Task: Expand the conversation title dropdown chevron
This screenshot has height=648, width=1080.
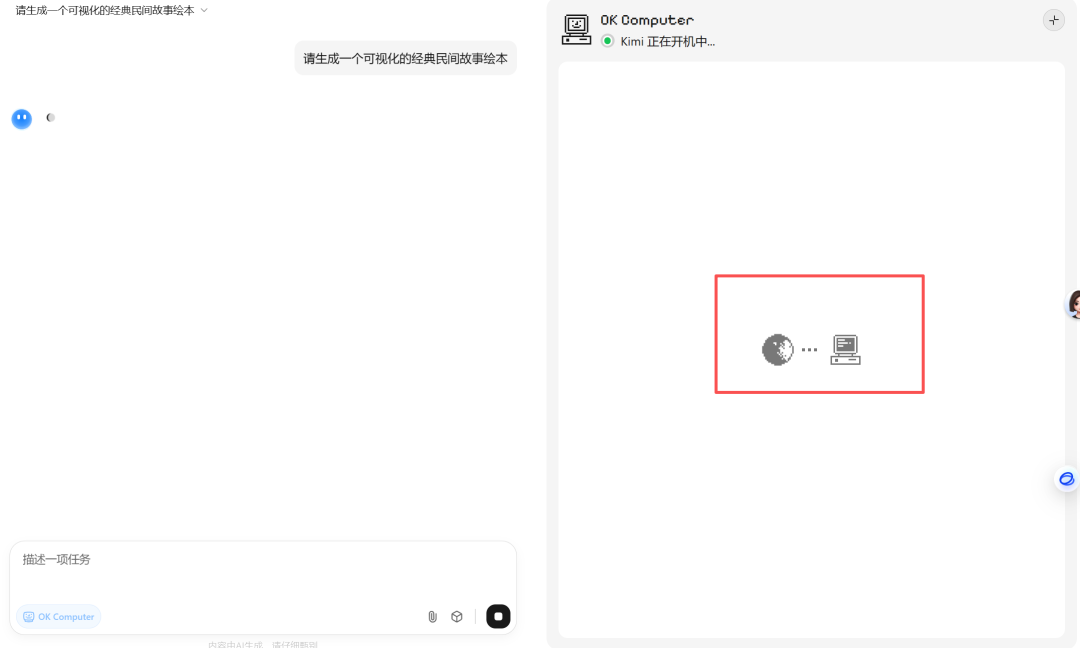Action: 204,10
